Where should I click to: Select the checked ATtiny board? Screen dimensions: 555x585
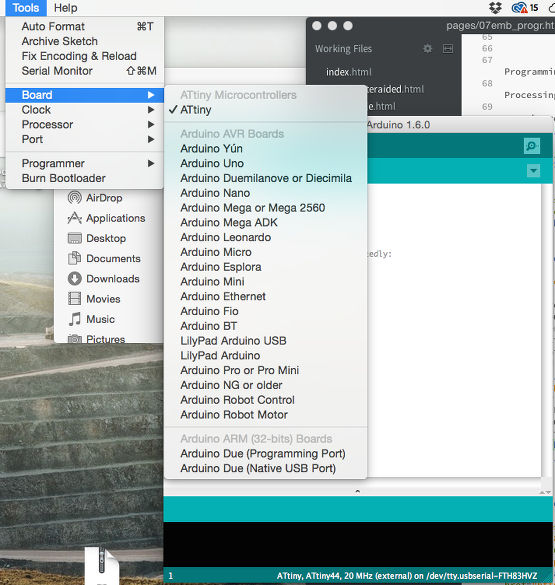click(x=266, y=110)
